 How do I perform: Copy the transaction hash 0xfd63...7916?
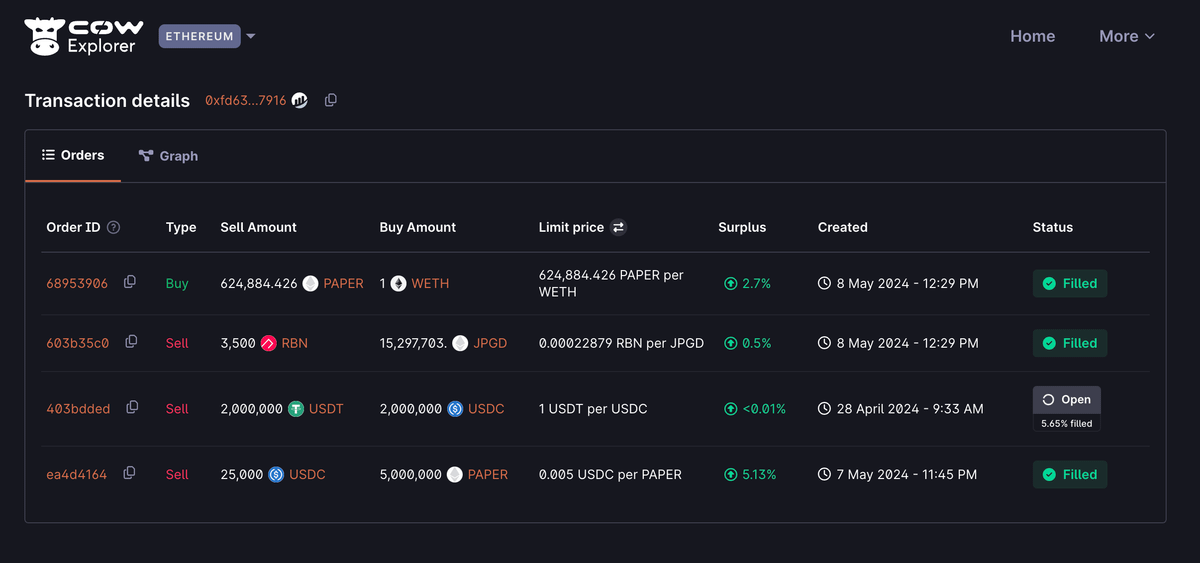[x=331, y=100]
